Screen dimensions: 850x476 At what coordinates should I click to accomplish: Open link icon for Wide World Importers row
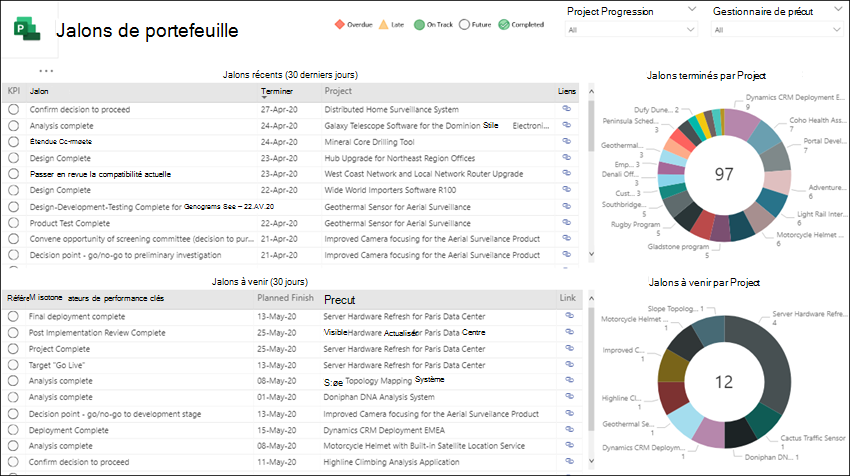566,189
